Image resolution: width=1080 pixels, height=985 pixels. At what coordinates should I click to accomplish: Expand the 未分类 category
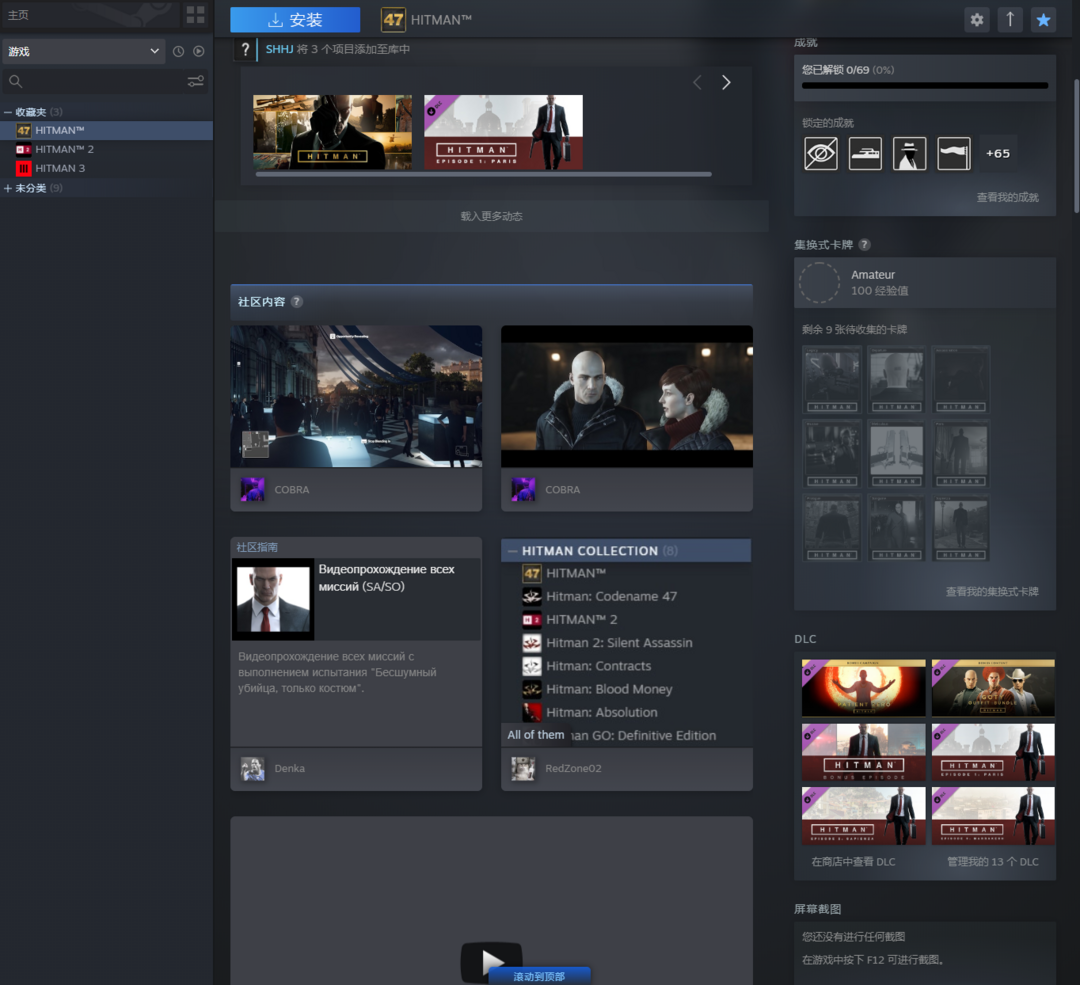point(9,188)
